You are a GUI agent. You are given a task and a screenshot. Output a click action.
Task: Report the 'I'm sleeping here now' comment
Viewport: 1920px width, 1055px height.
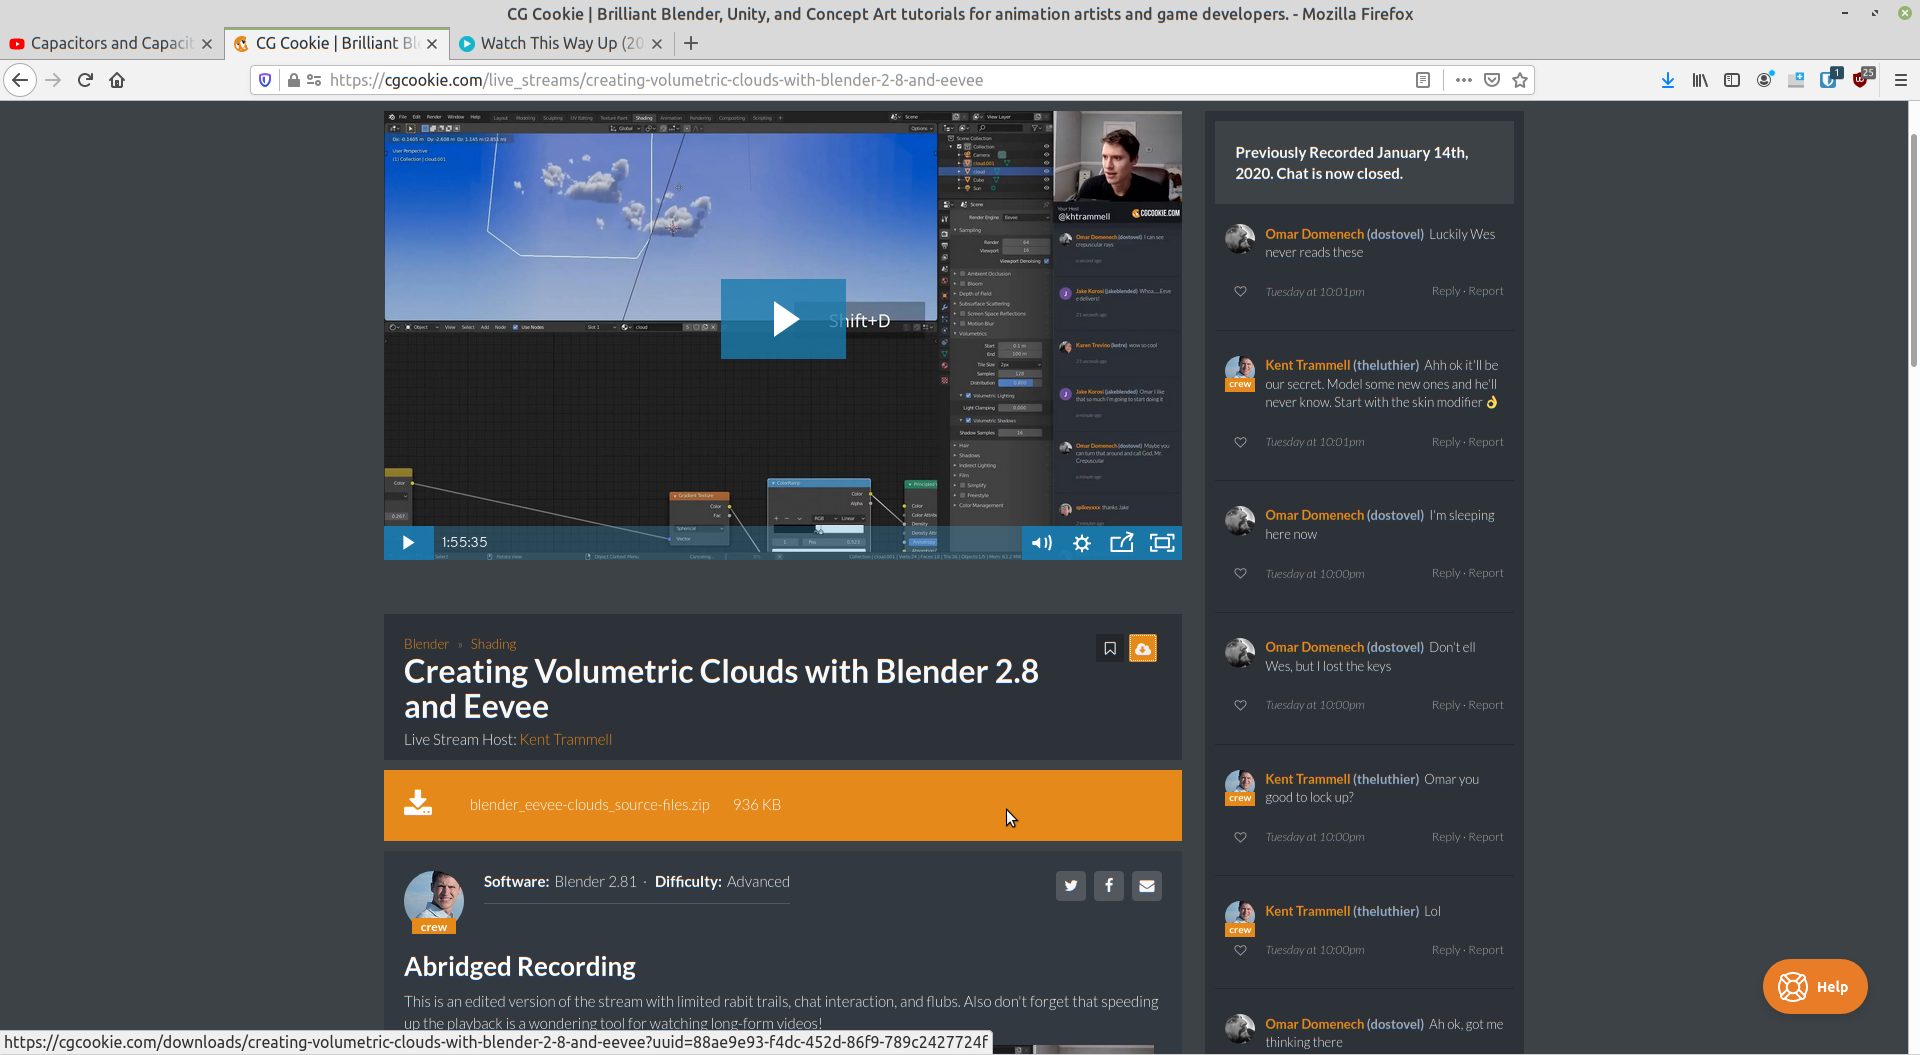click(x=1486, y=573)
